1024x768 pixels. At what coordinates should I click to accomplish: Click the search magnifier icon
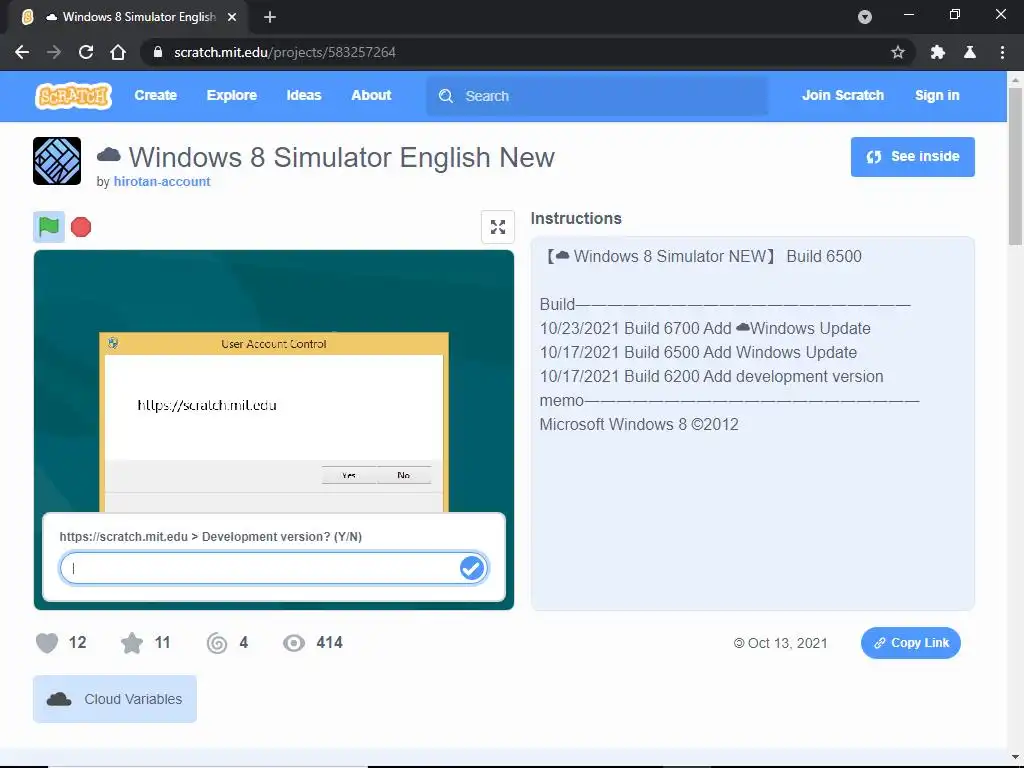pos(446,96)
